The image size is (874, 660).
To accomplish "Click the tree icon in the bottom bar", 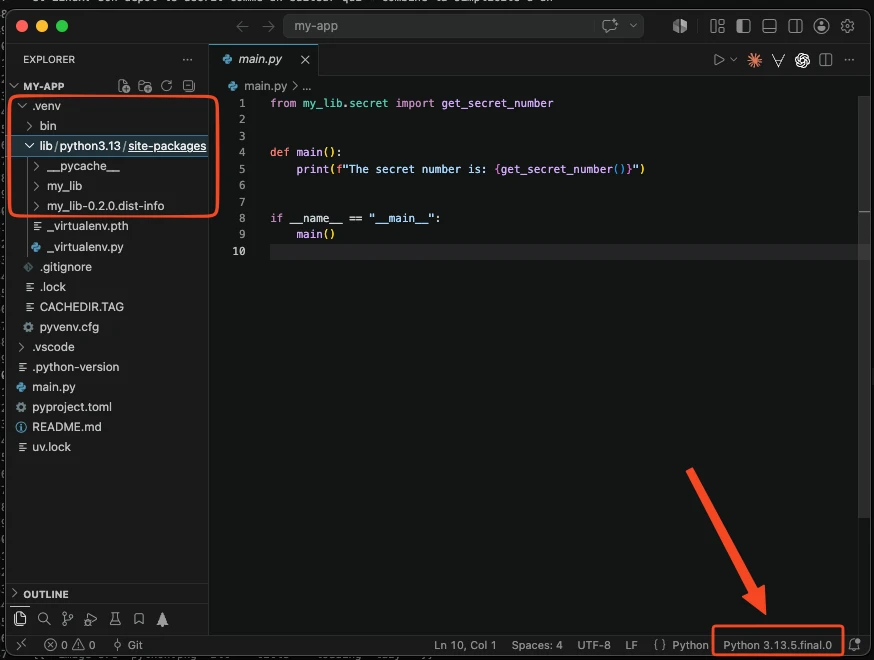I will [x=162, y=619].
